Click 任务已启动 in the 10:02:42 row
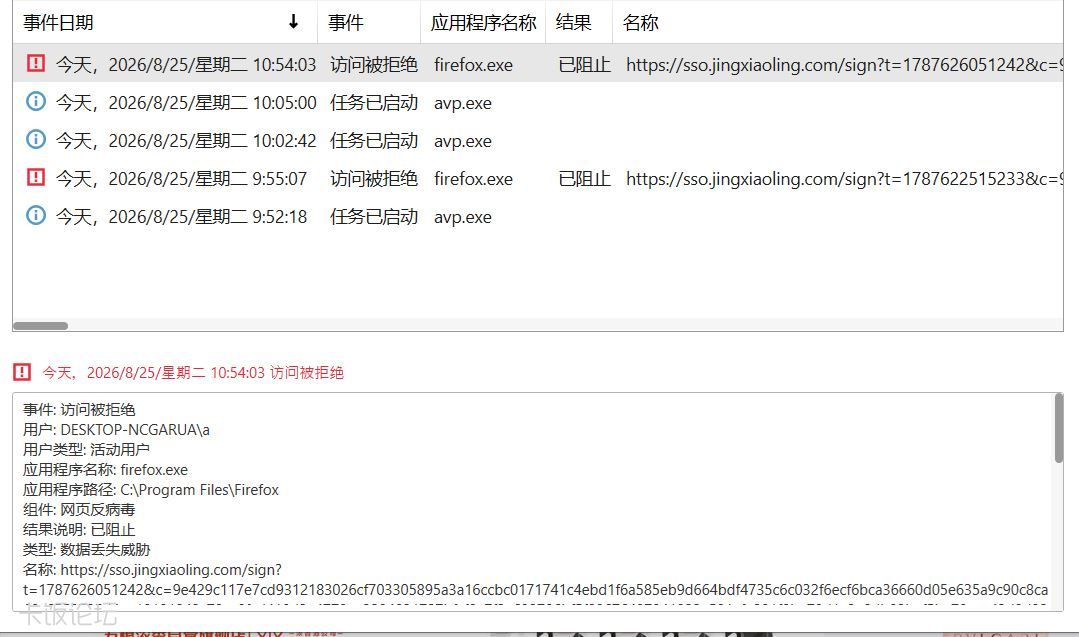The image size is (1079, 637). [x=374, y=140]
